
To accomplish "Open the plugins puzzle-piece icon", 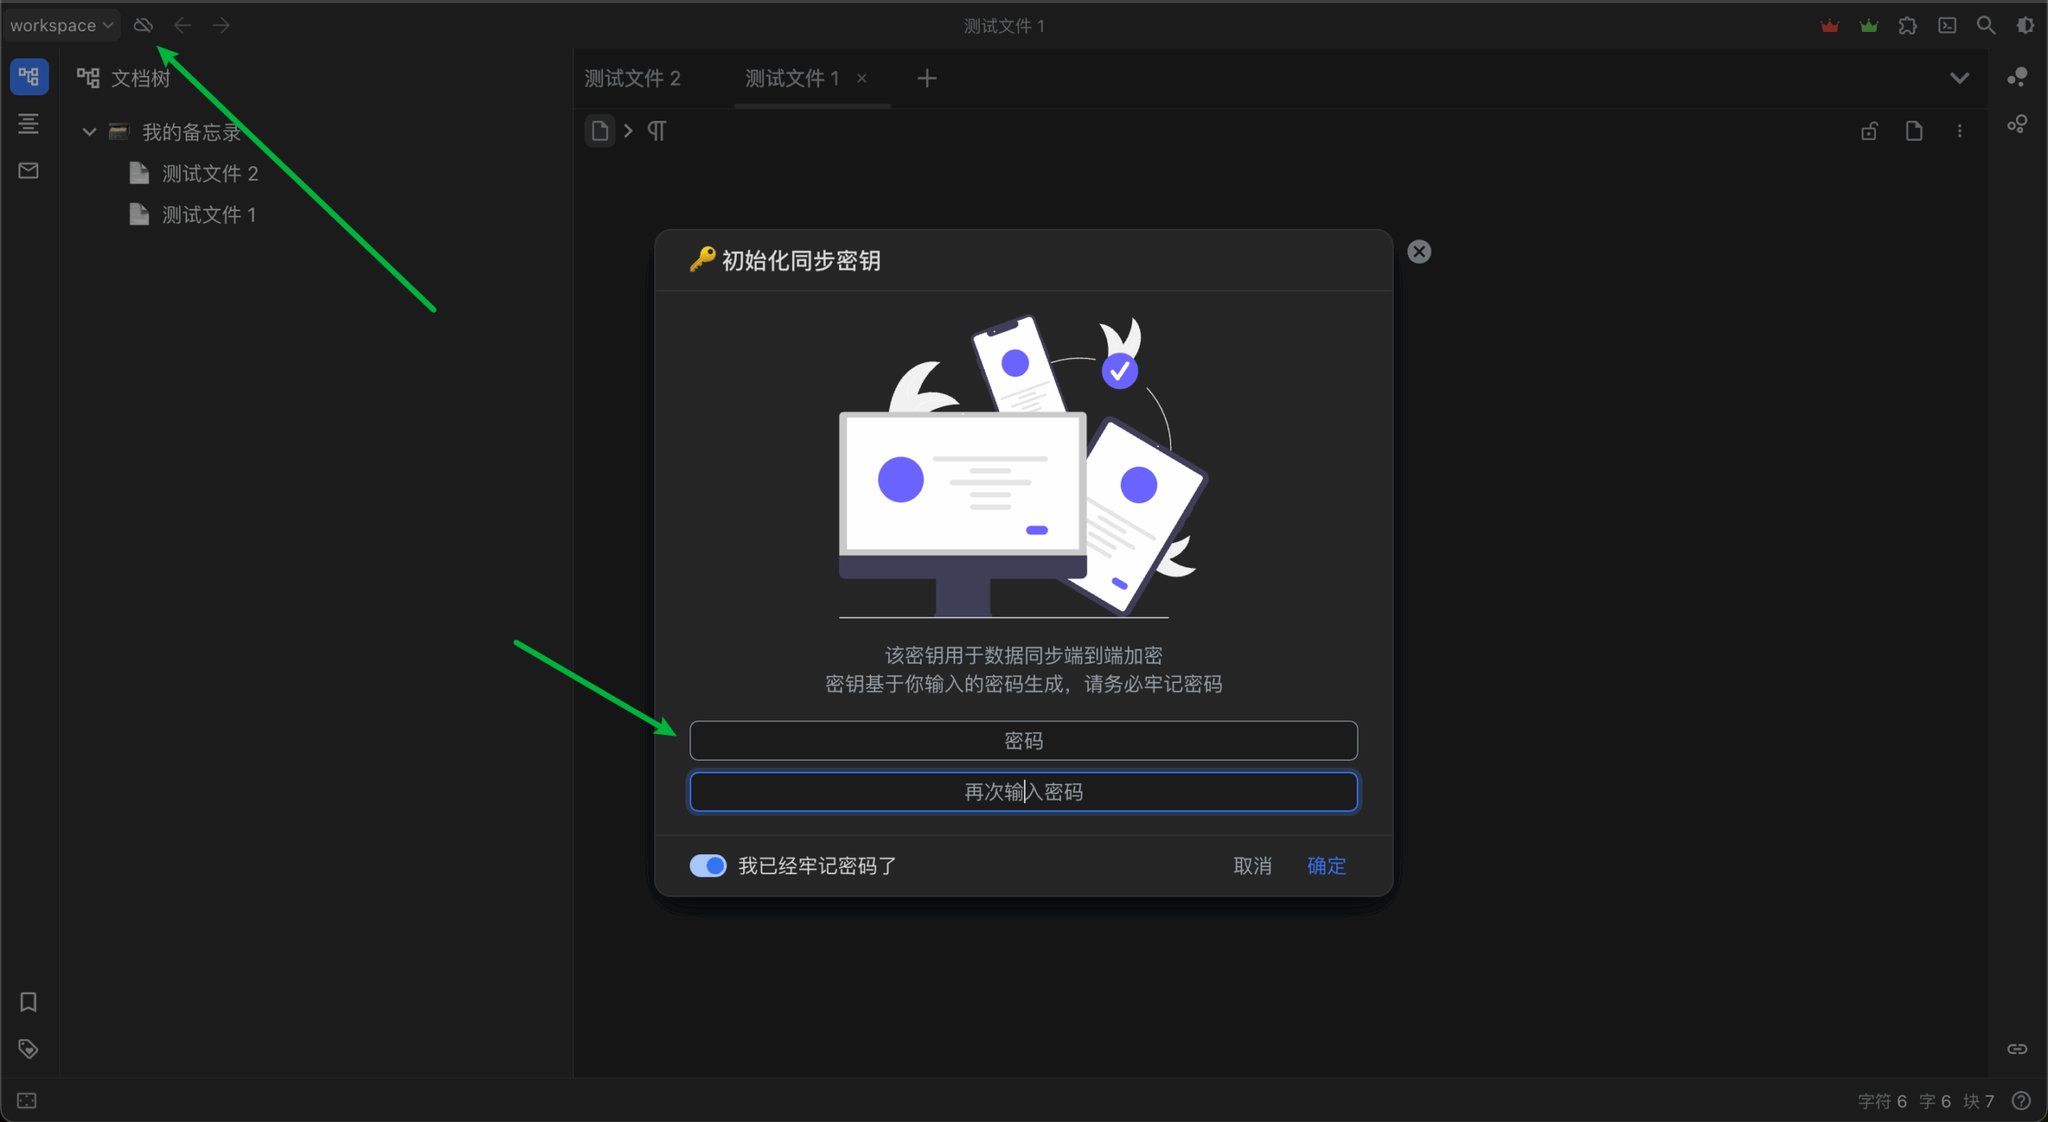I will click(x=1908, y=25).
